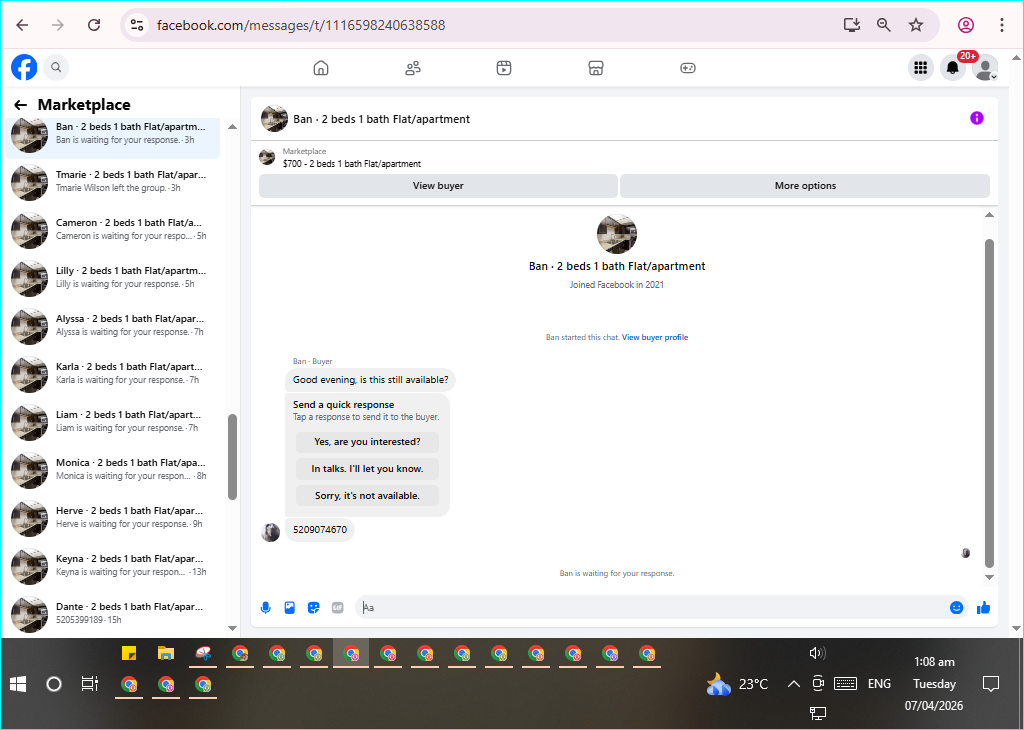Viewport: 1024px width, 730px height.
Task: Open the Keyna conversation in the list
Action: 112,566
